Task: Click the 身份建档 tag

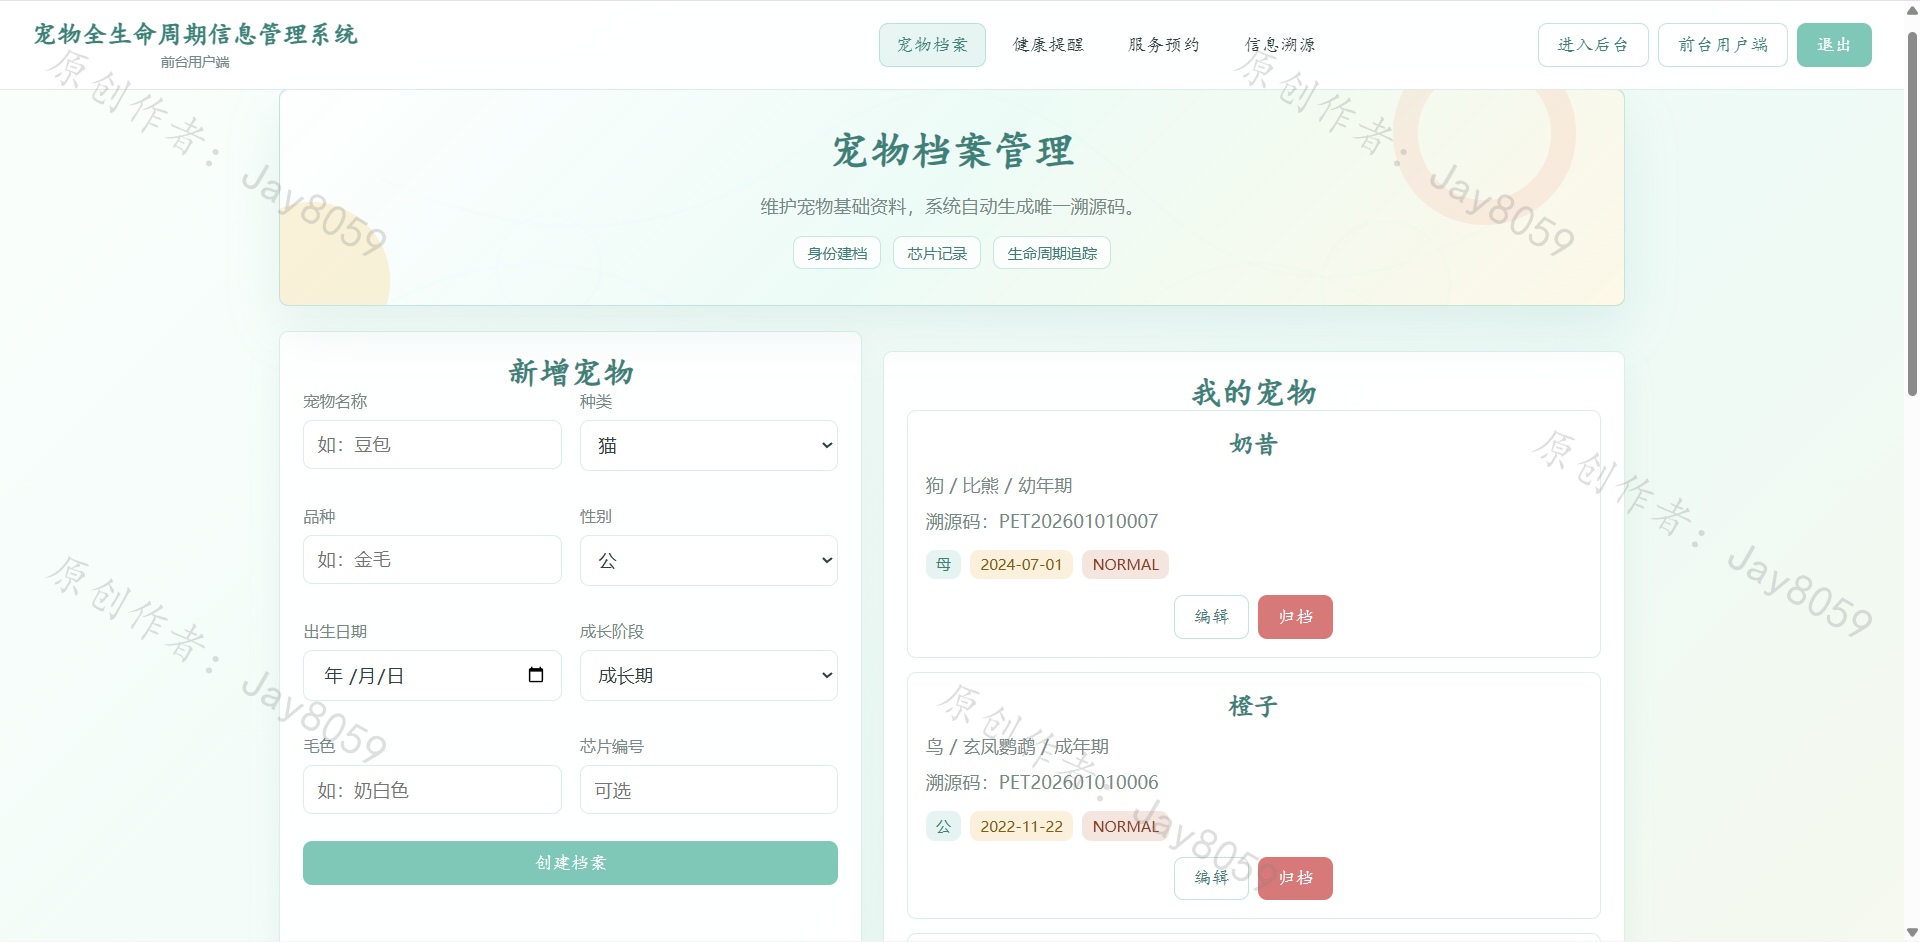Action: click(x=837, y=253)
